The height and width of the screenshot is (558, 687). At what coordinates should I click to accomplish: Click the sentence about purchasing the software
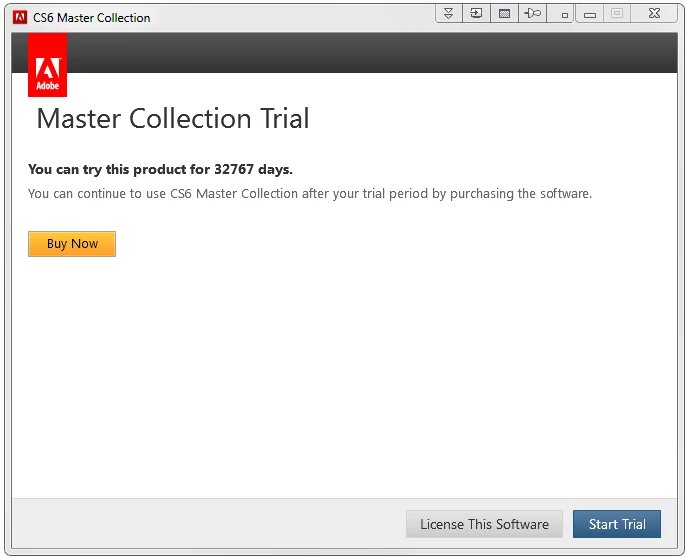(310, 194)
